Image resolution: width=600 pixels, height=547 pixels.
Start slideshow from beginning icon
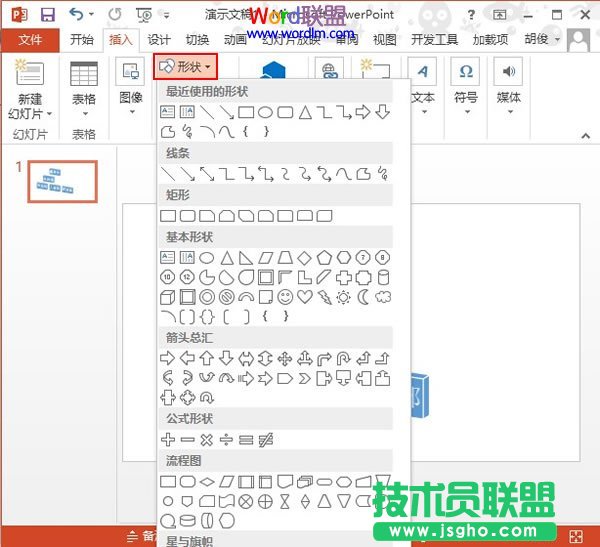[x=144, y=15]
